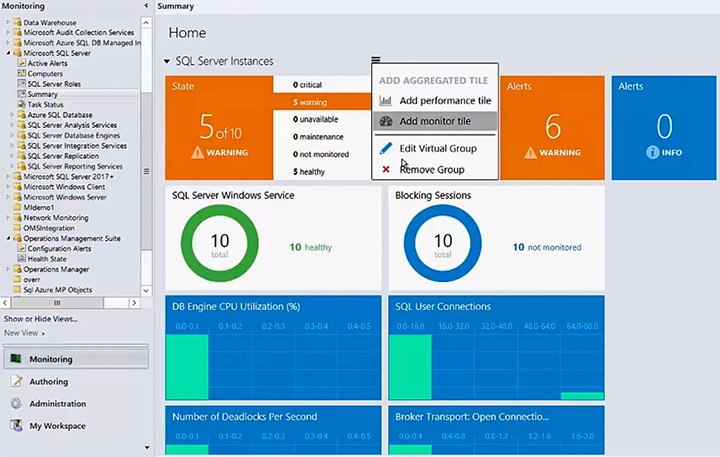Click the warning triangle icon on State tile
Image resolution: width=720 pixels, height=457 pixels.
(x=197, y=152)
